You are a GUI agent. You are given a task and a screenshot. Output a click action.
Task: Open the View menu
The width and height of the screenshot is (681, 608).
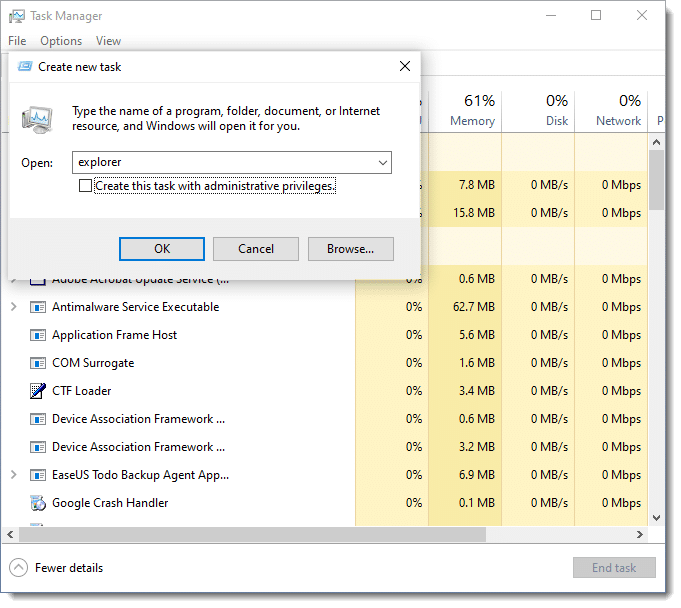coord(109,41)
